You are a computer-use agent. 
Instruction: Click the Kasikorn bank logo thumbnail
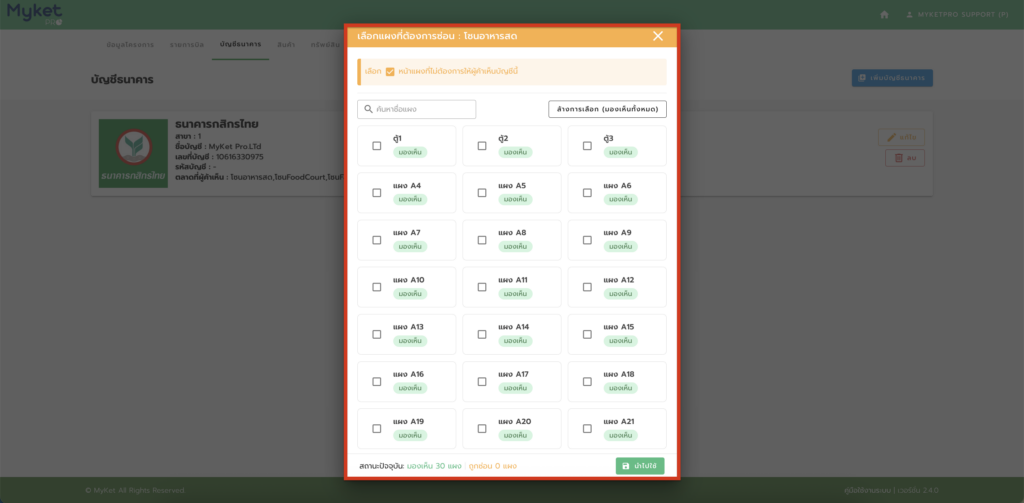click(133, 154)
